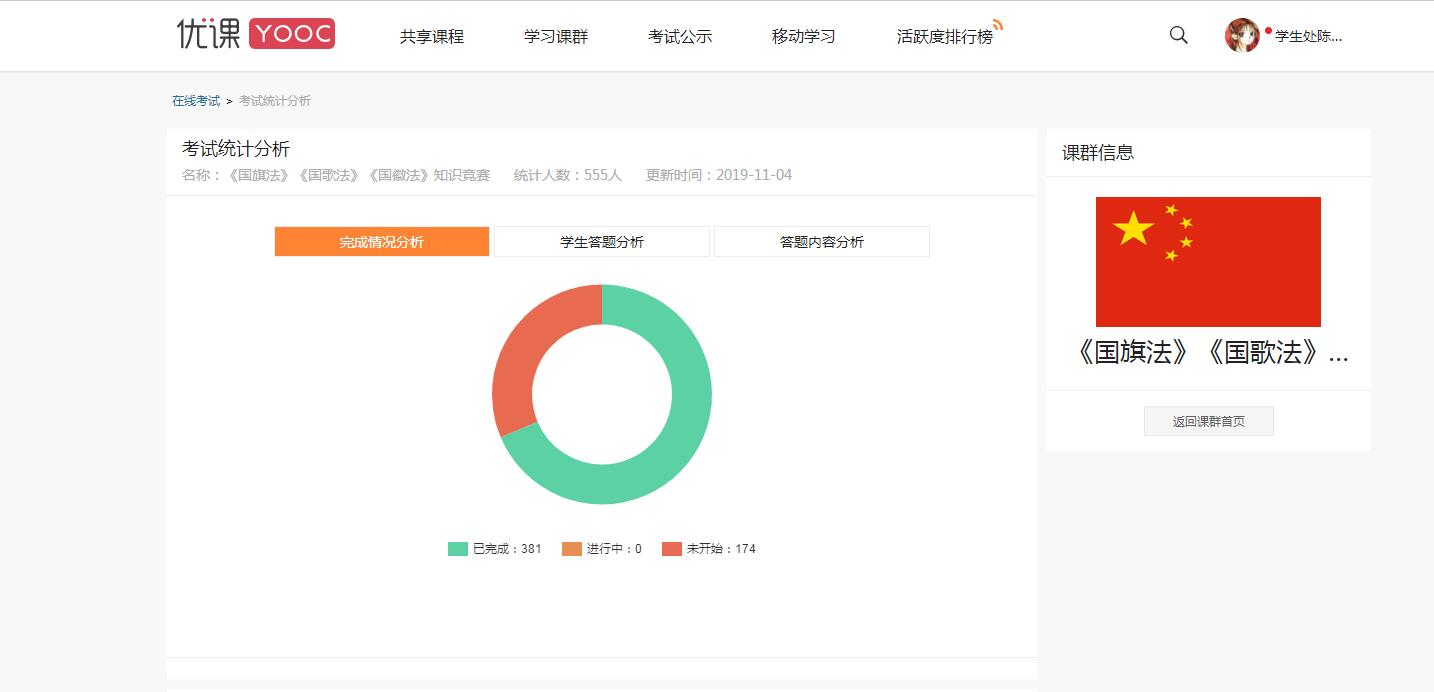The width and height of the screenshot is (1434, 692).
Task: Open the search magnifier icon
Action: coord(1178,35)
